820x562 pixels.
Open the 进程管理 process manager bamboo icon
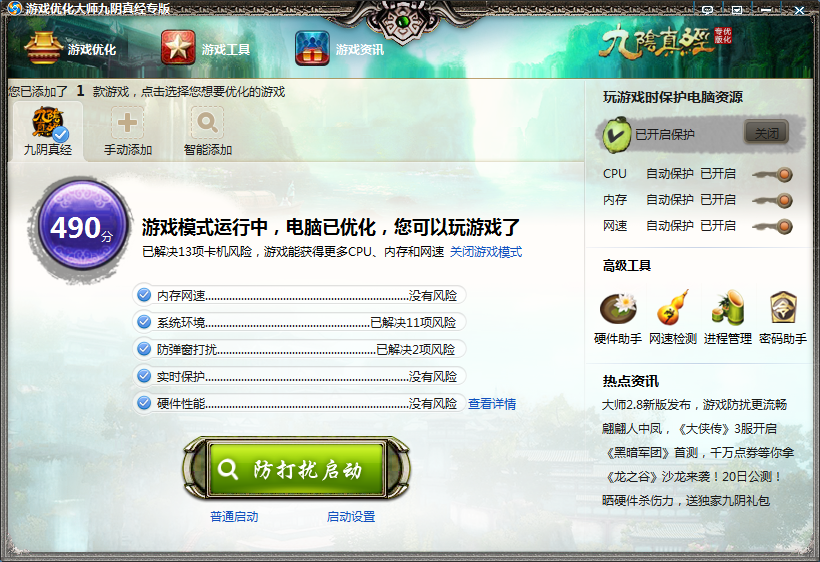[x=728, y=308]
